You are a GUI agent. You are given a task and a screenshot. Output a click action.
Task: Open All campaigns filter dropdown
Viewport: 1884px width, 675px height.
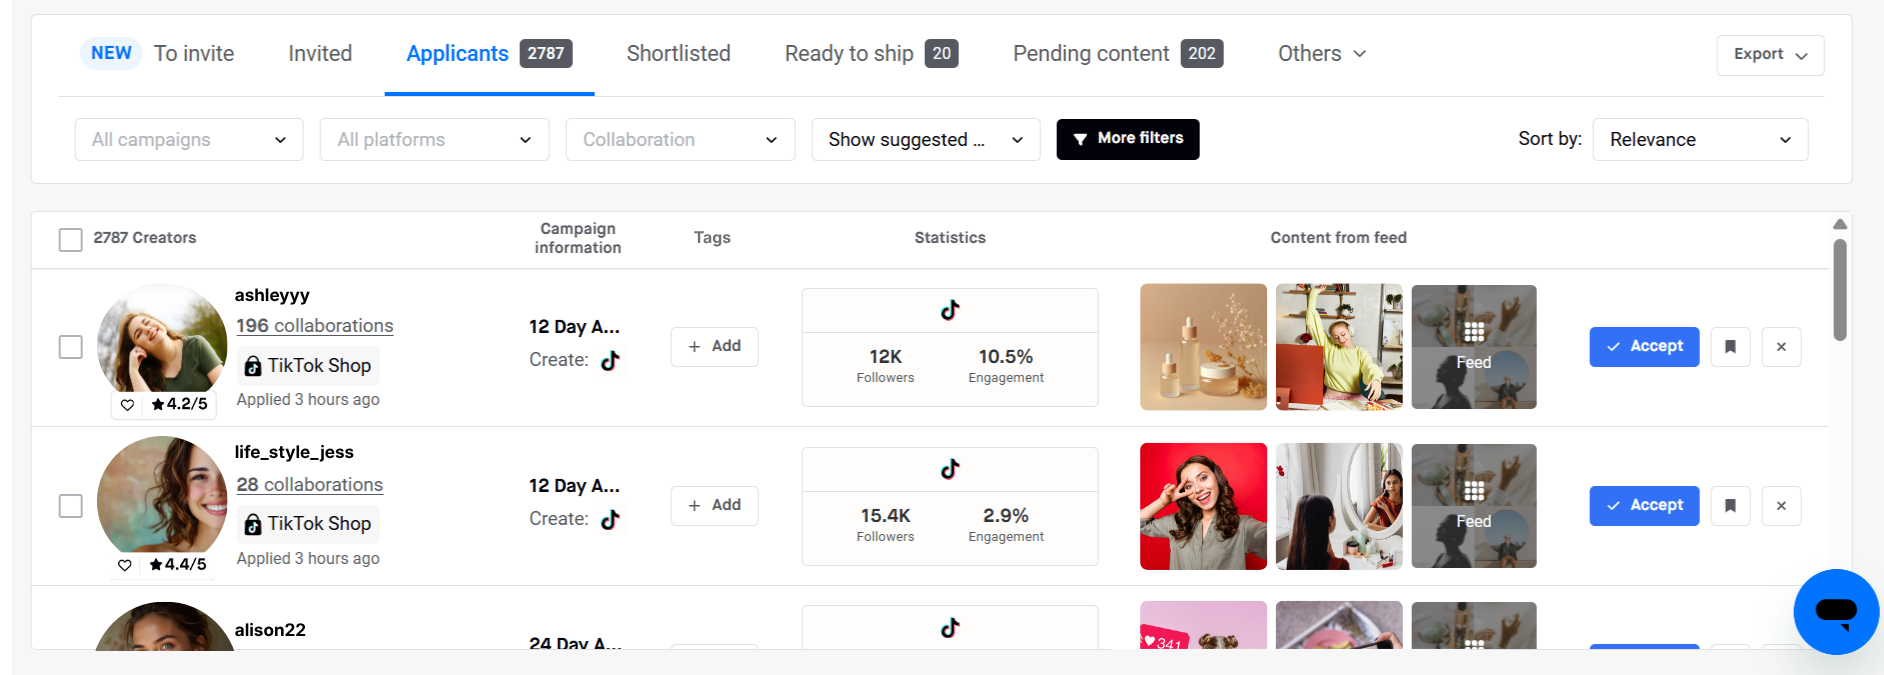(189, 140)
